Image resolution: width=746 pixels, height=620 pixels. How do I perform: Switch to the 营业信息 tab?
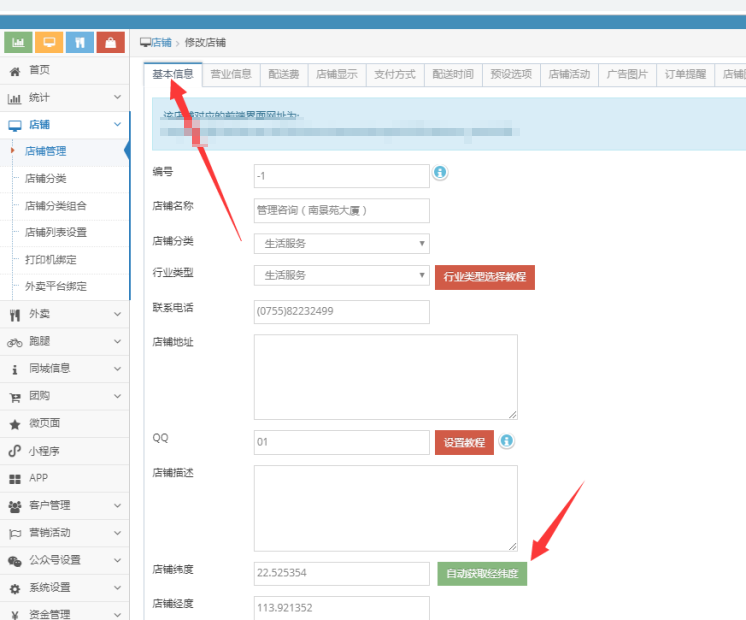[231, 74]
